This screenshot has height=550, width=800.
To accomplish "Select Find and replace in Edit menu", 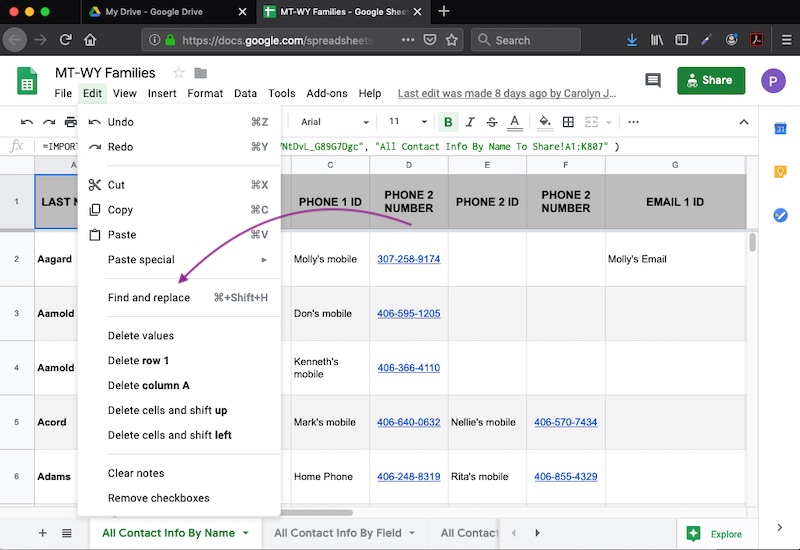I will tap(179, 297).
